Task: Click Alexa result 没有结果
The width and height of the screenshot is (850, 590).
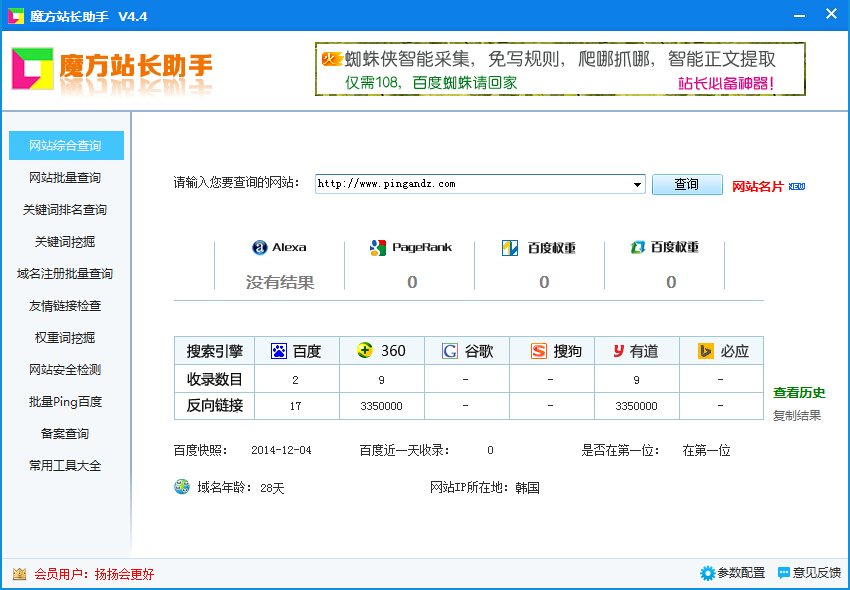Action: click(280, 282)
